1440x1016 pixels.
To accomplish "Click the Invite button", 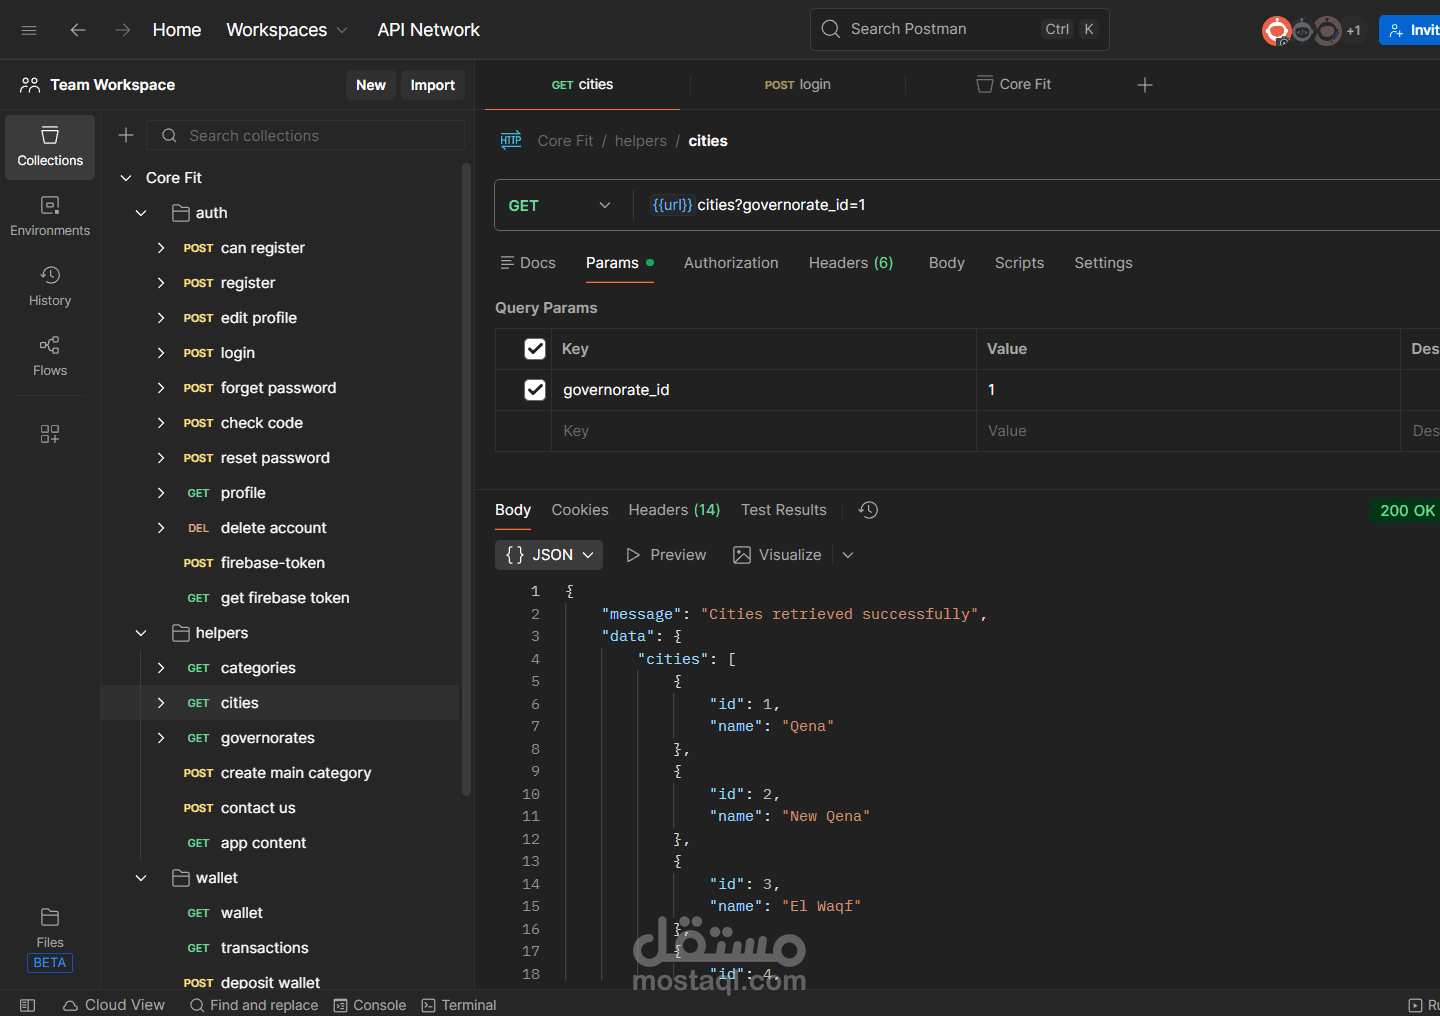I will point(1410,30).
